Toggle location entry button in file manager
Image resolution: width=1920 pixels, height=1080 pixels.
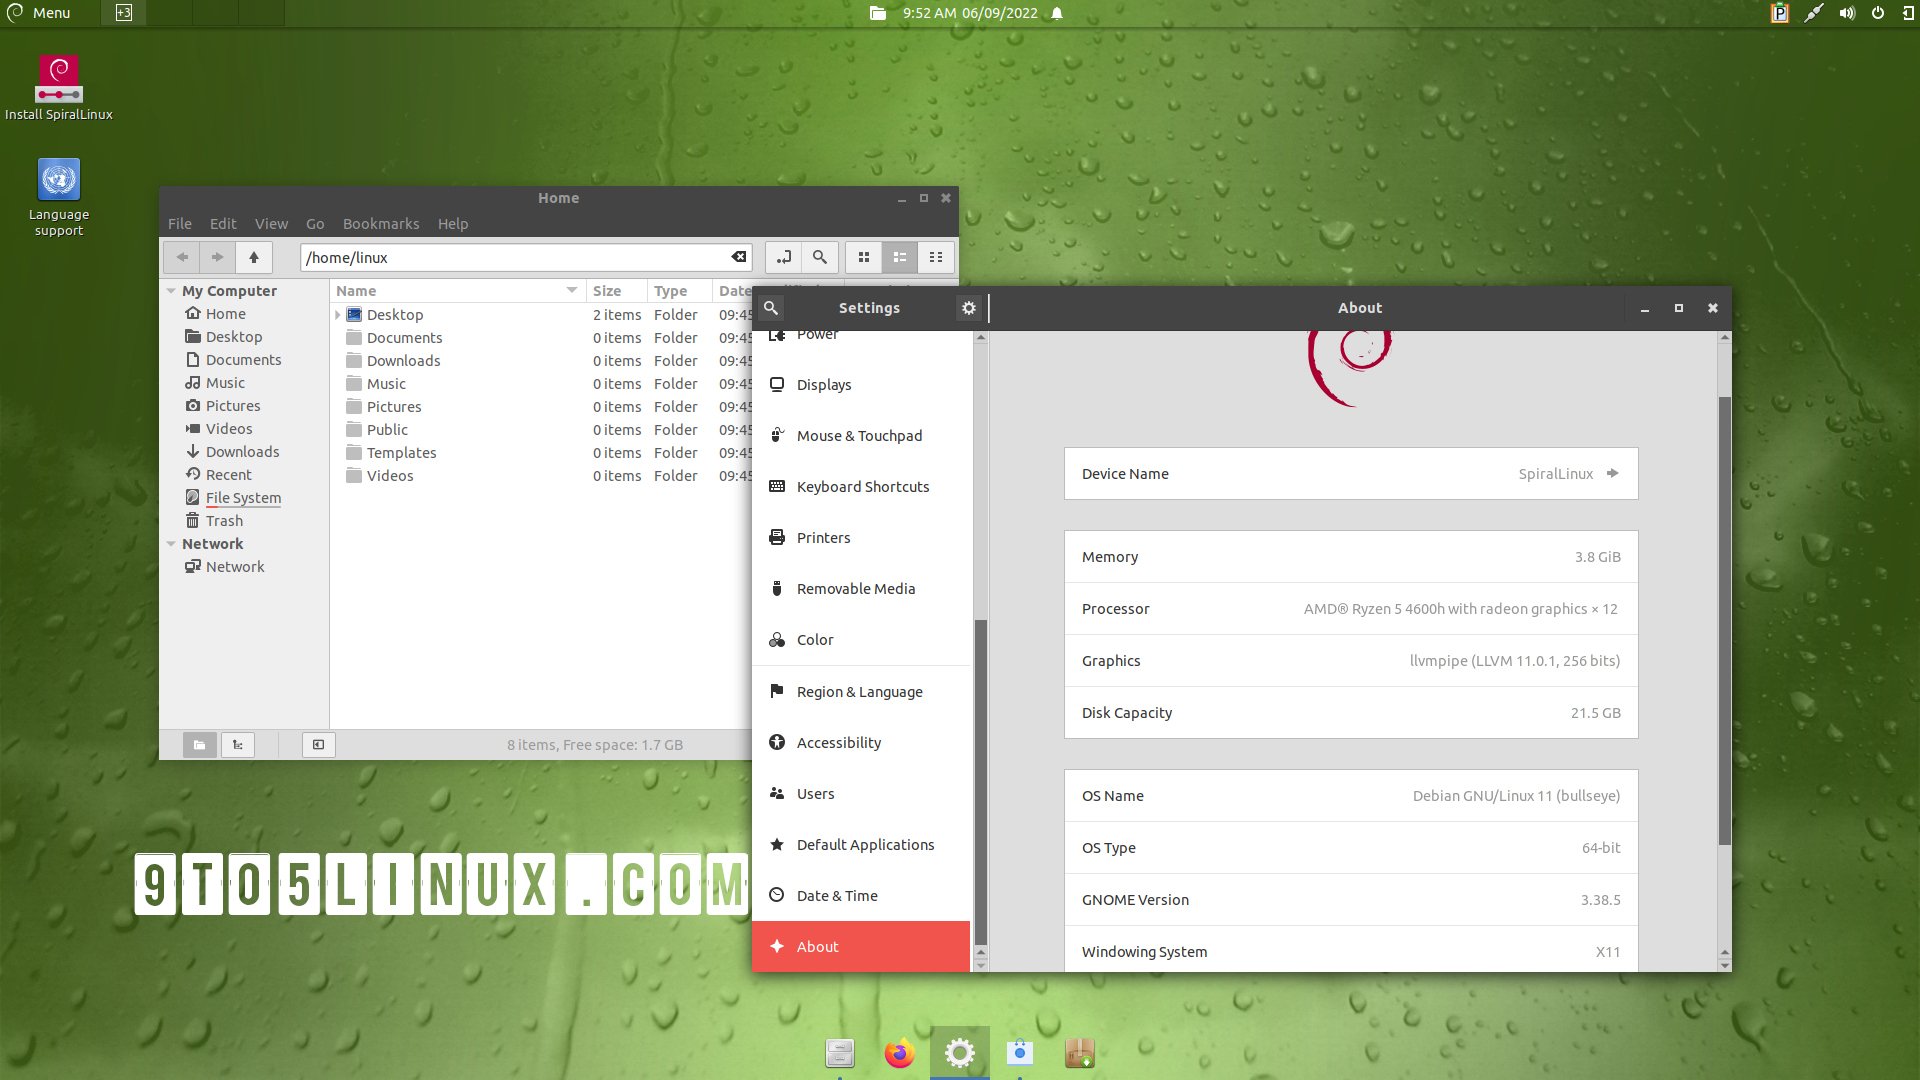[x=783, y=257]
